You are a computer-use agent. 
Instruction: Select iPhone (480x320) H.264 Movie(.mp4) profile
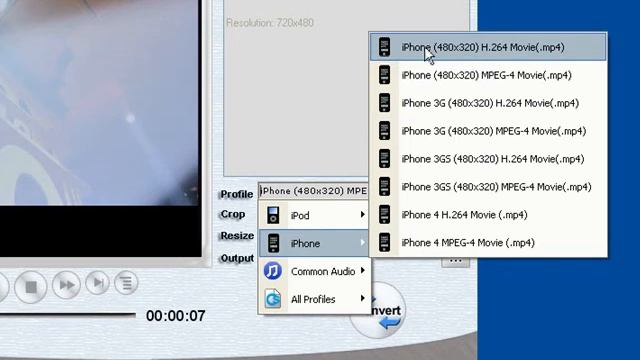coord(488,47)
